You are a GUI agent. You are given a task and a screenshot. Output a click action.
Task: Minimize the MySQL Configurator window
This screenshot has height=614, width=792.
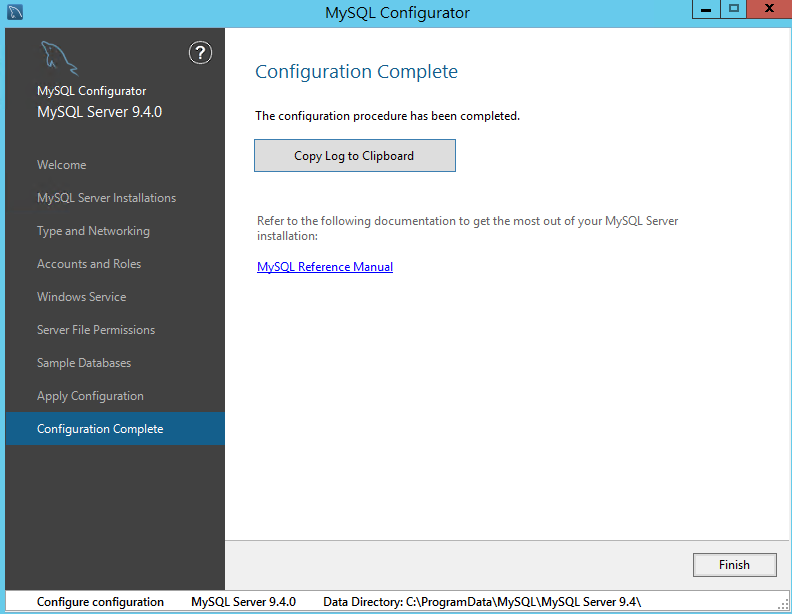pyautogui.click(x=706, y=9)
